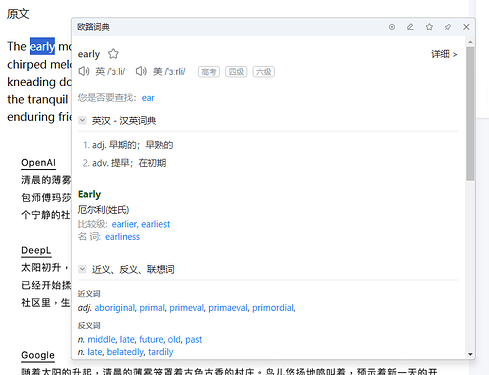489x375 pixels.
Task: Collapse the 近义、反义、联想词 section
Action: click(x=82, y=269)
